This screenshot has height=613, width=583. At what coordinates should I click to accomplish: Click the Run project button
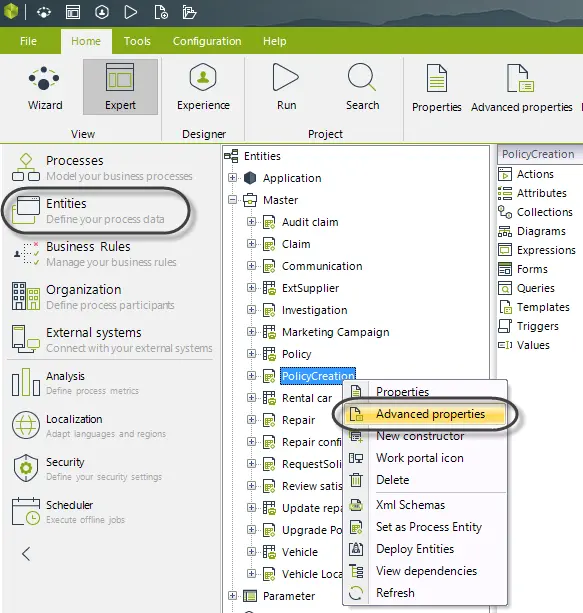click(286, 87)
